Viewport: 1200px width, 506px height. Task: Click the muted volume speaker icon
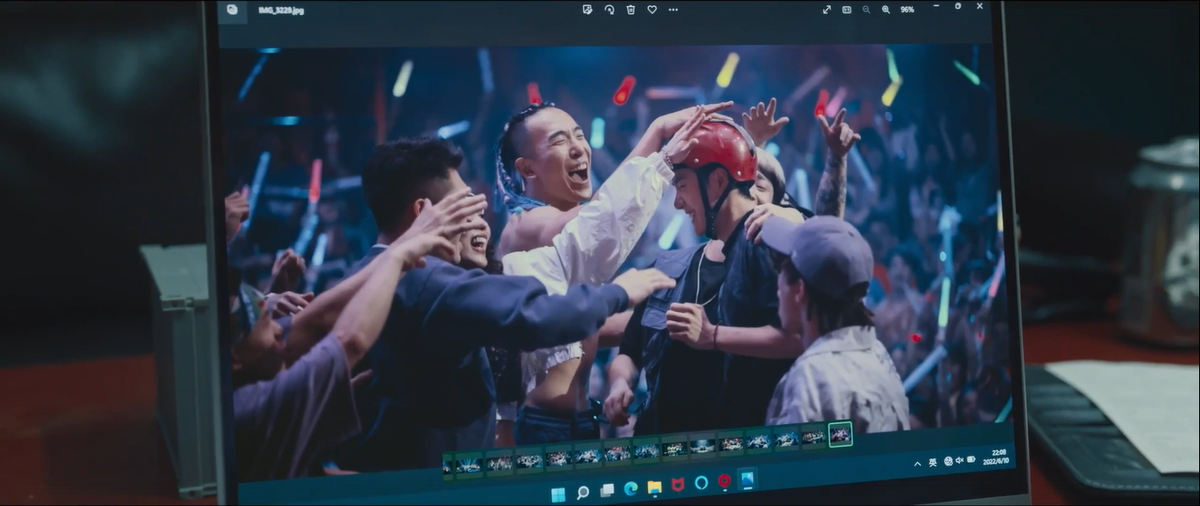point(959,460)
